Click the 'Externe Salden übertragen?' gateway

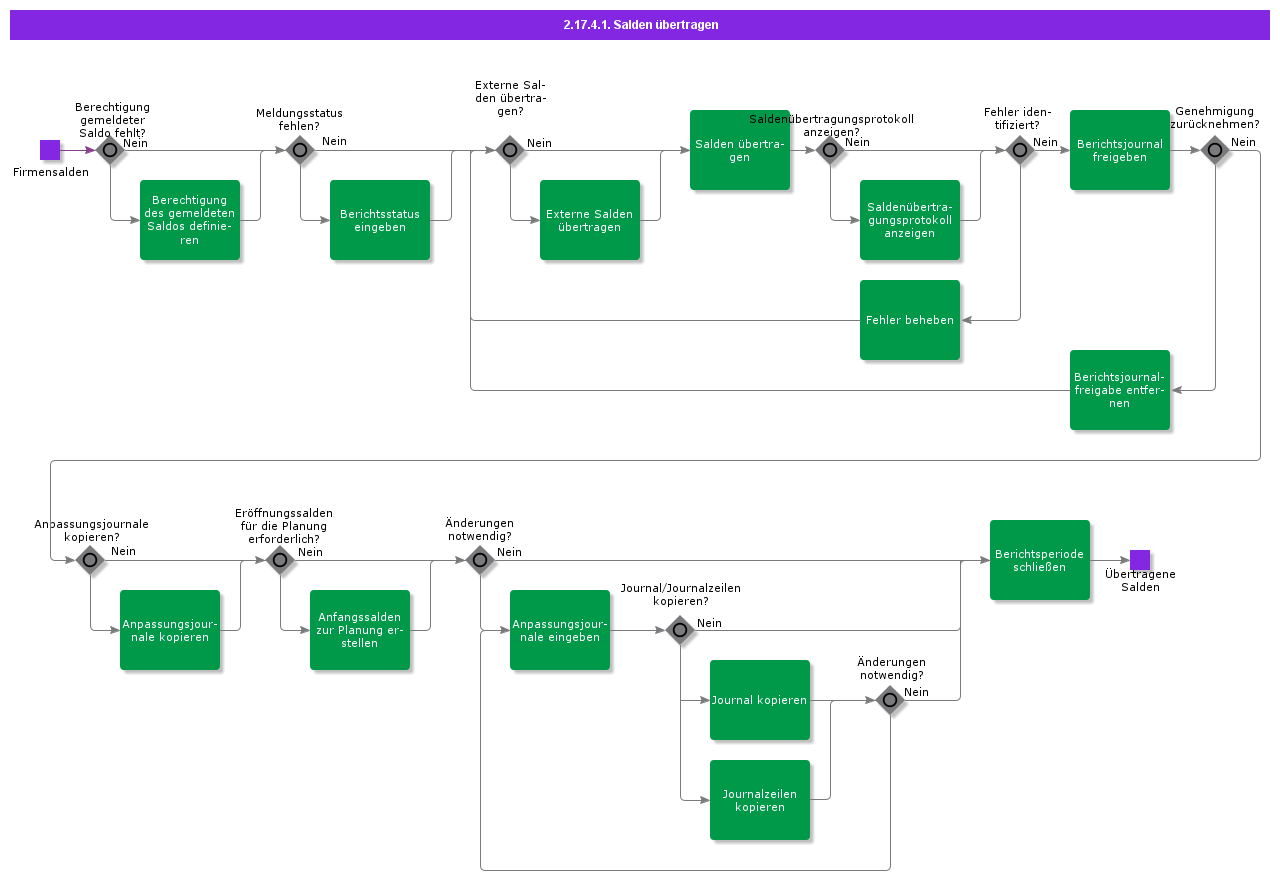tap(510, 150)
